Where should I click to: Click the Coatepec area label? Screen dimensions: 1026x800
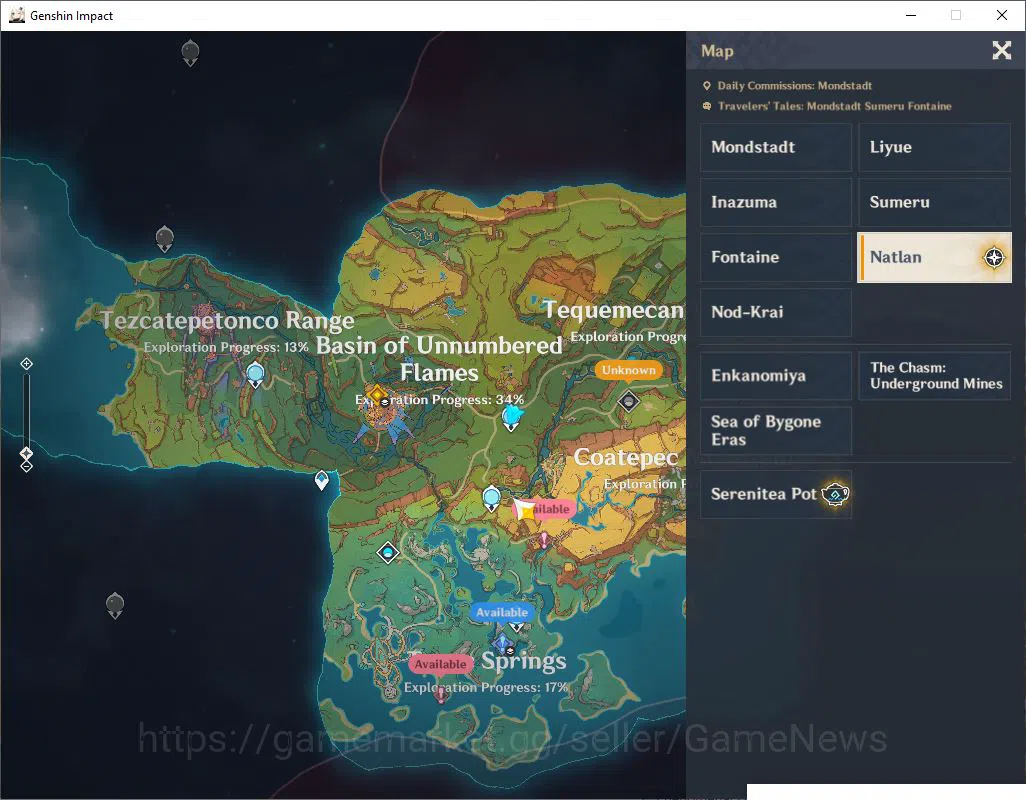point(626,457)
